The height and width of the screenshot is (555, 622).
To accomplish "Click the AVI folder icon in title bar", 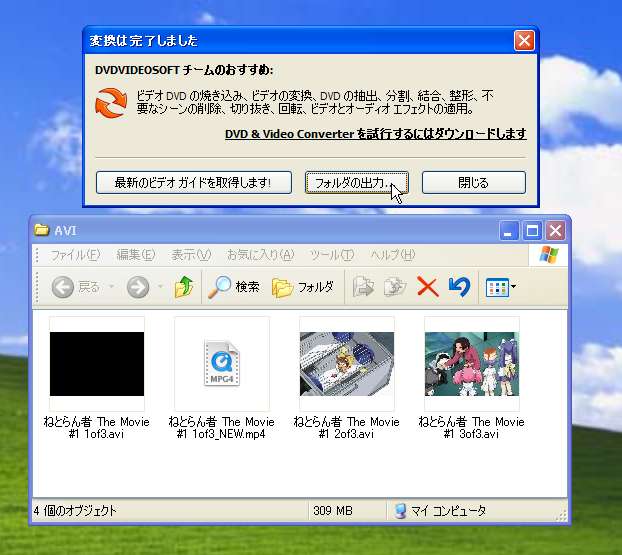I will (x=41, y=230).
